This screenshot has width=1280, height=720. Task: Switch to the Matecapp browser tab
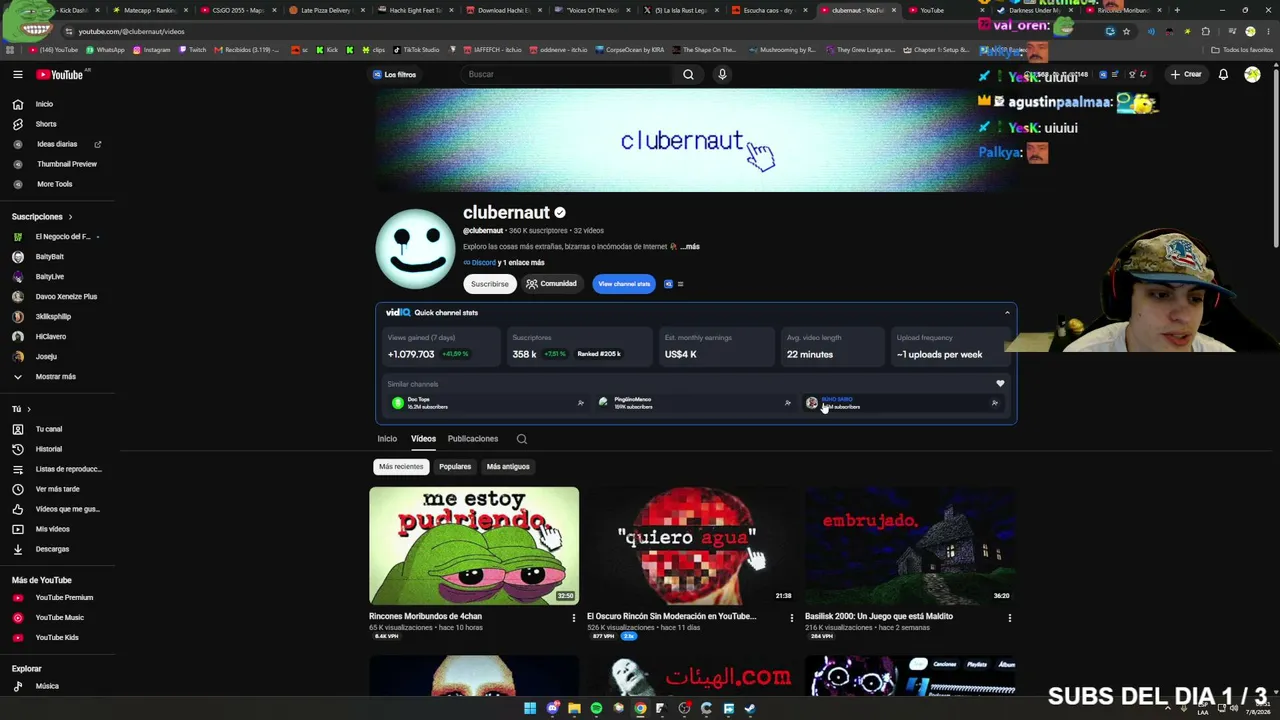point(150,10)
